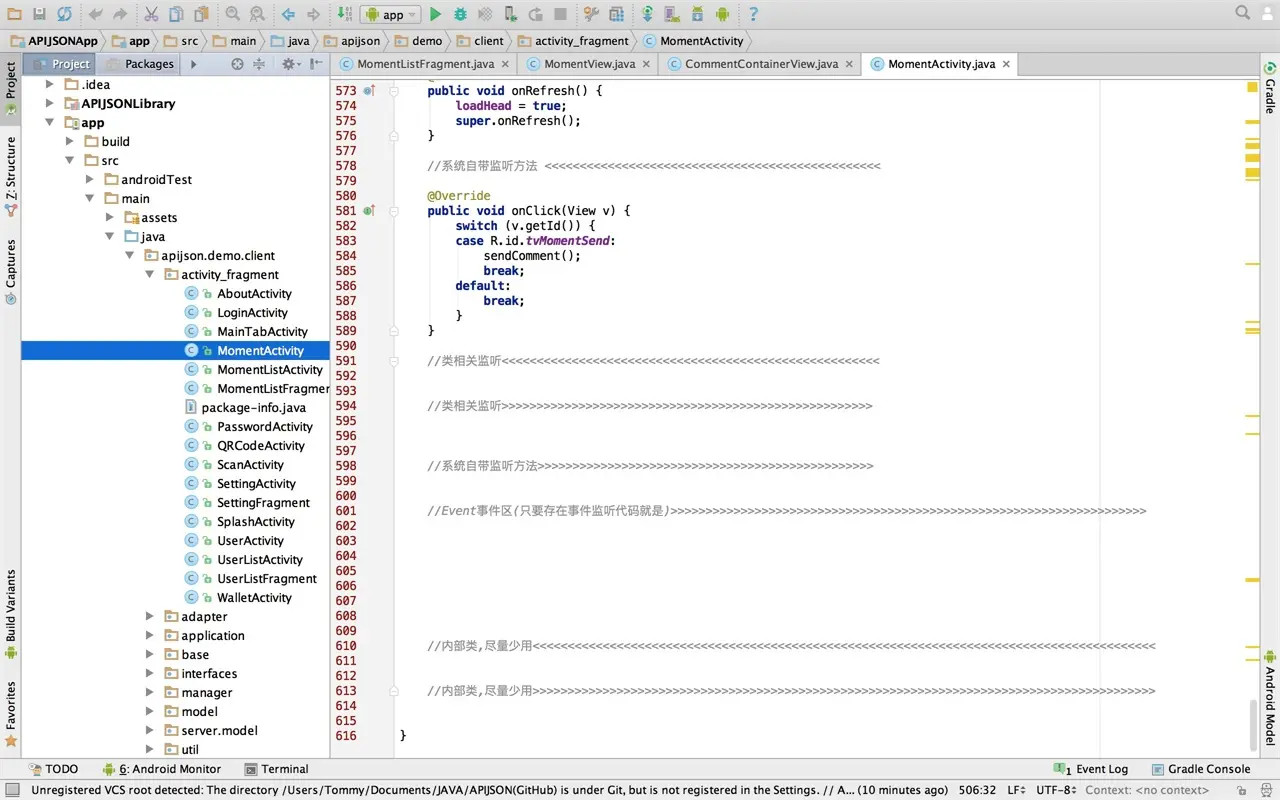Toggle the Structure tool window
1280x800 pixels.
click(x=11, y=168)
